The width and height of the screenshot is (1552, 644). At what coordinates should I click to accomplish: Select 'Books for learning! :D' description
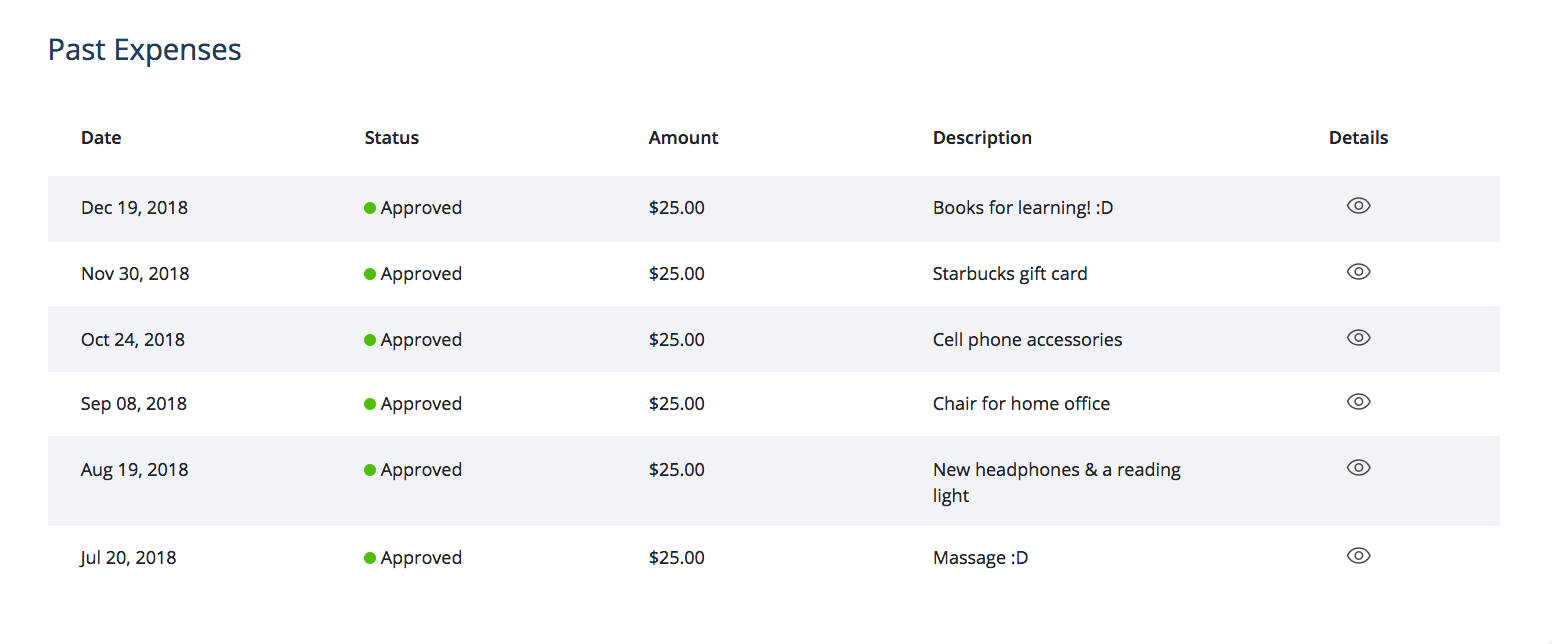[x=1023, y=208]
